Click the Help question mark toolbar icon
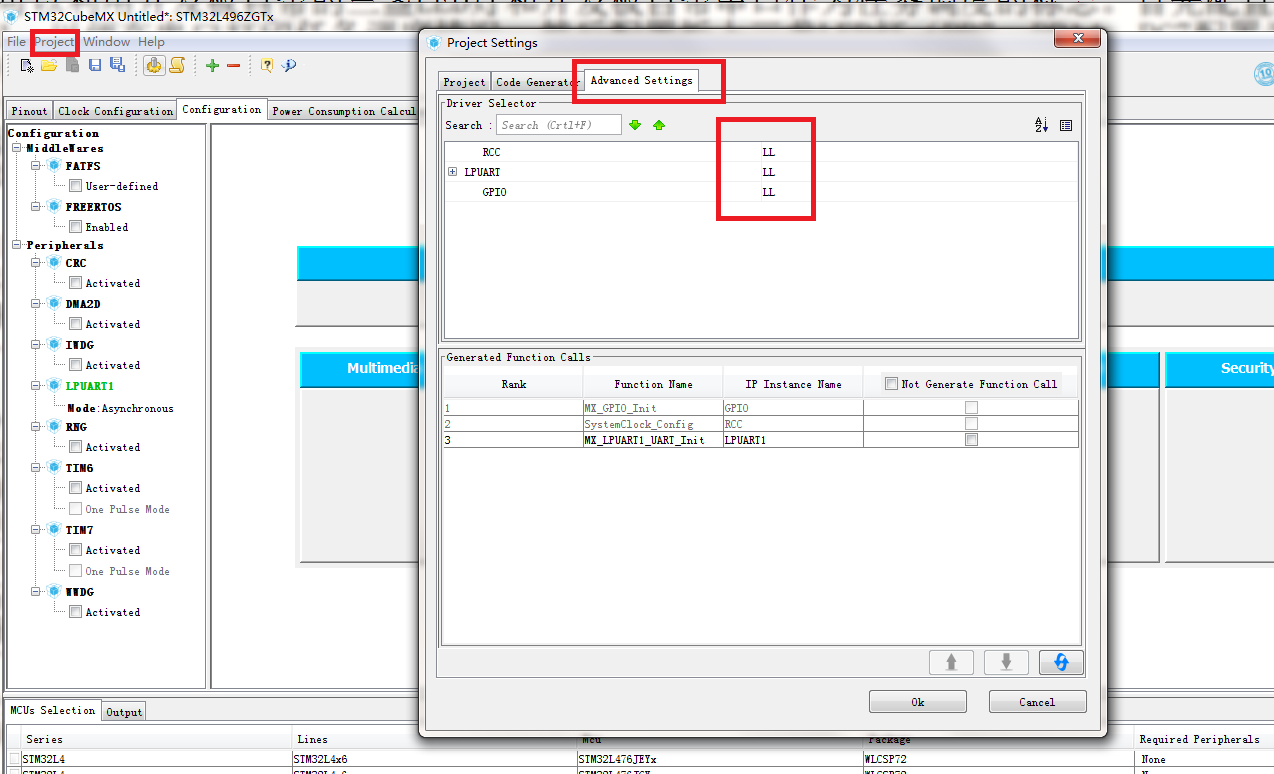Viewport: 1274px width, 774px height. (267, 66)
